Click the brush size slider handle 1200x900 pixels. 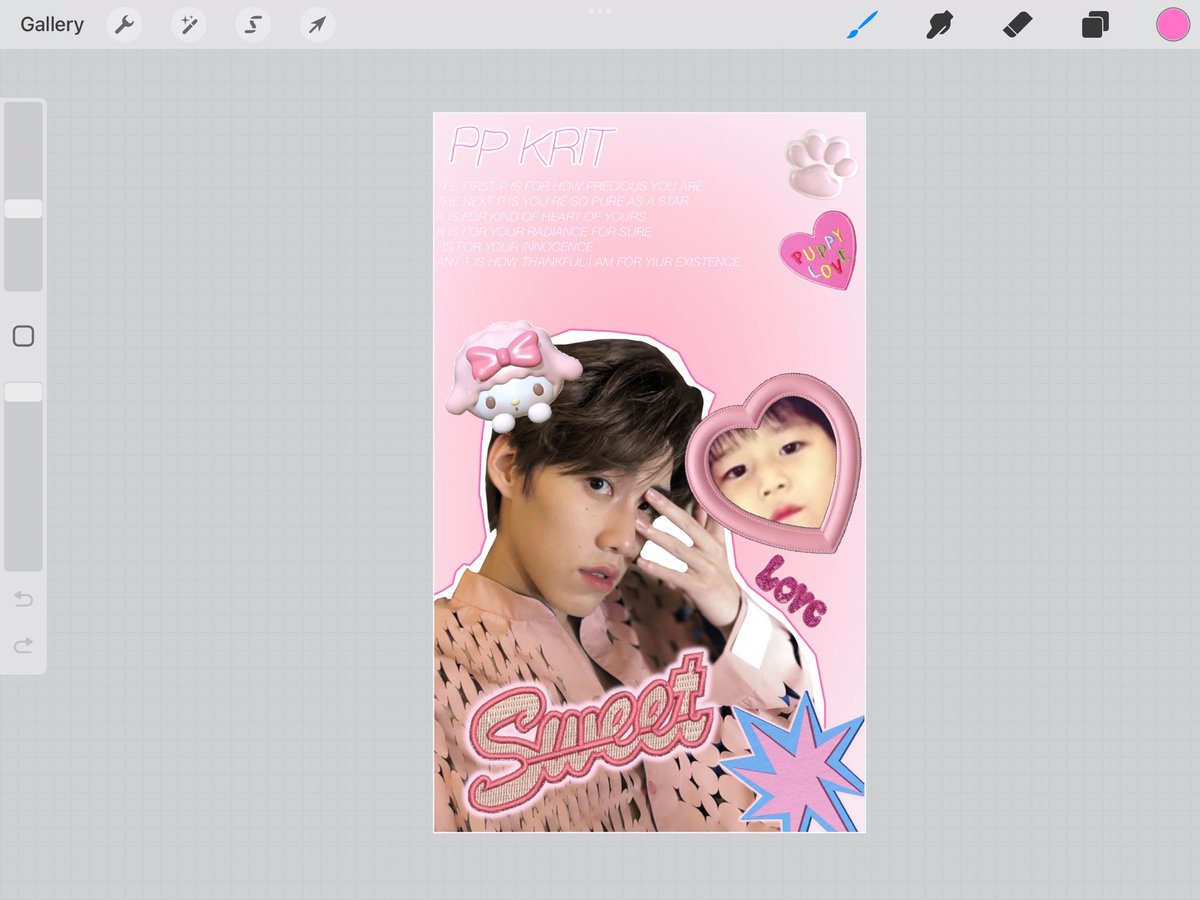(23, 208)
